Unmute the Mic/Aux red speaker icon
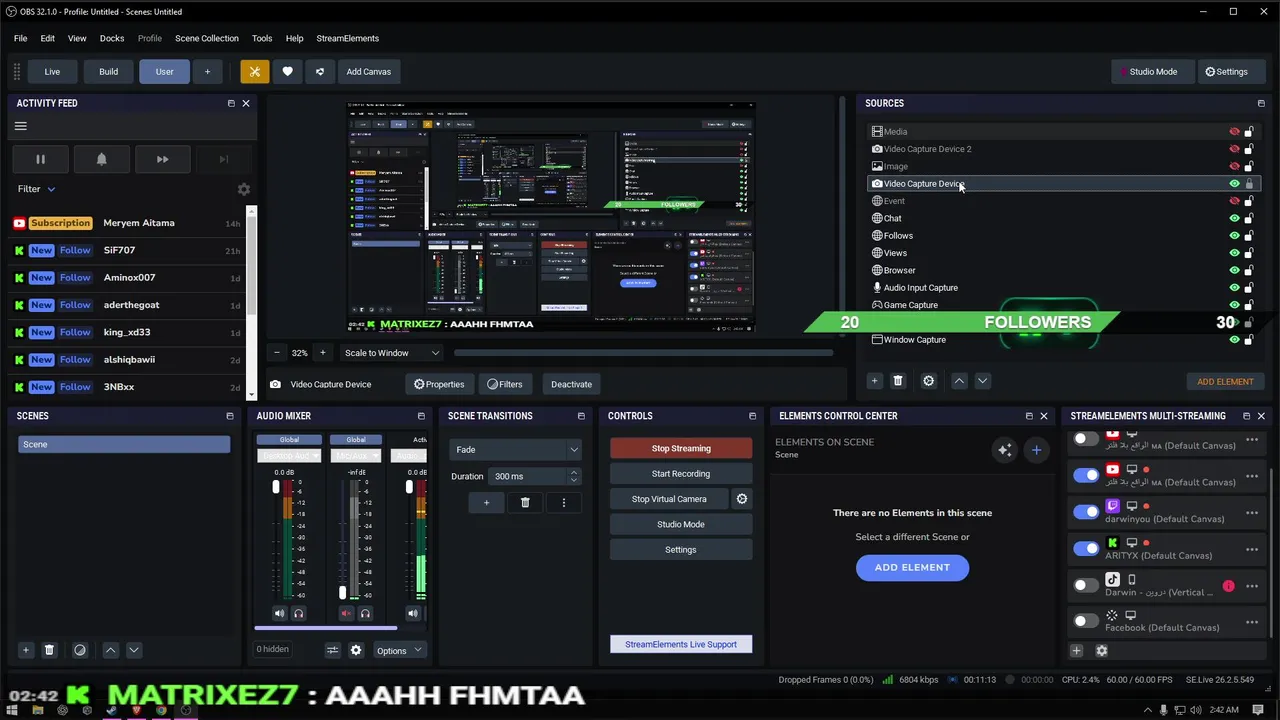This screenshot has width=1280, height=720. click(x=347, y=613)
